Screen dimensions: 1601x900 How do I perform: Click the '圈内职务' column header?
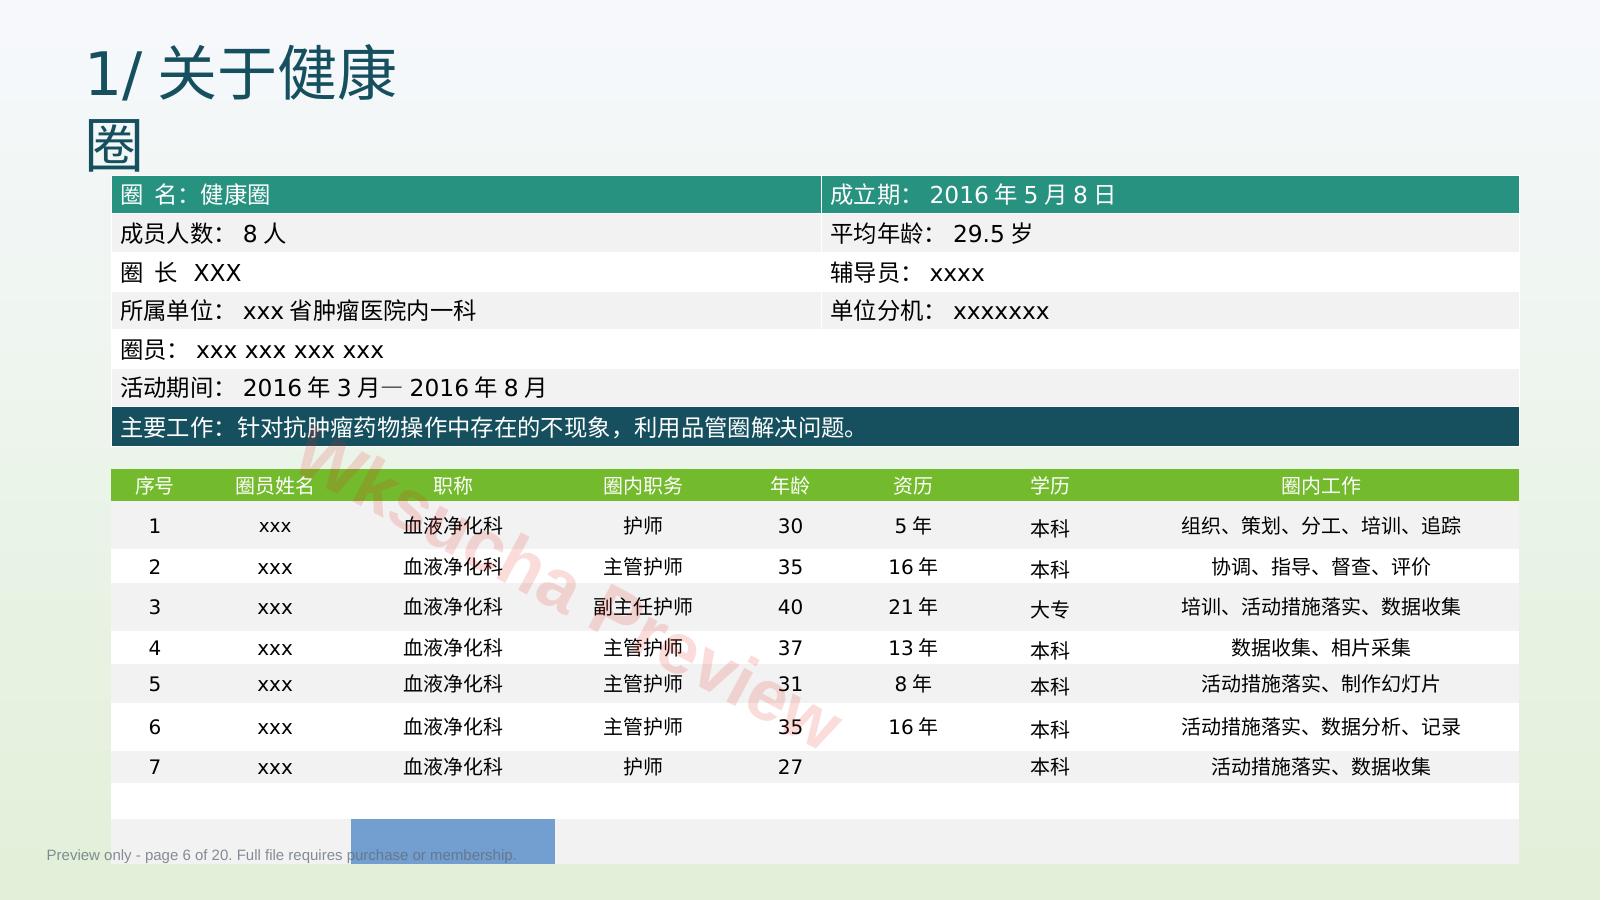click(x=643, y=485)
